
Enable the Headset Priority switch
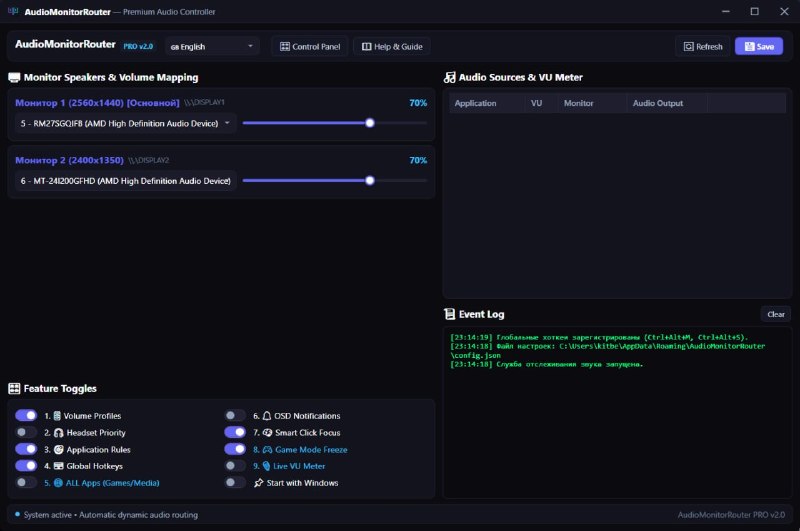[26, 433]
